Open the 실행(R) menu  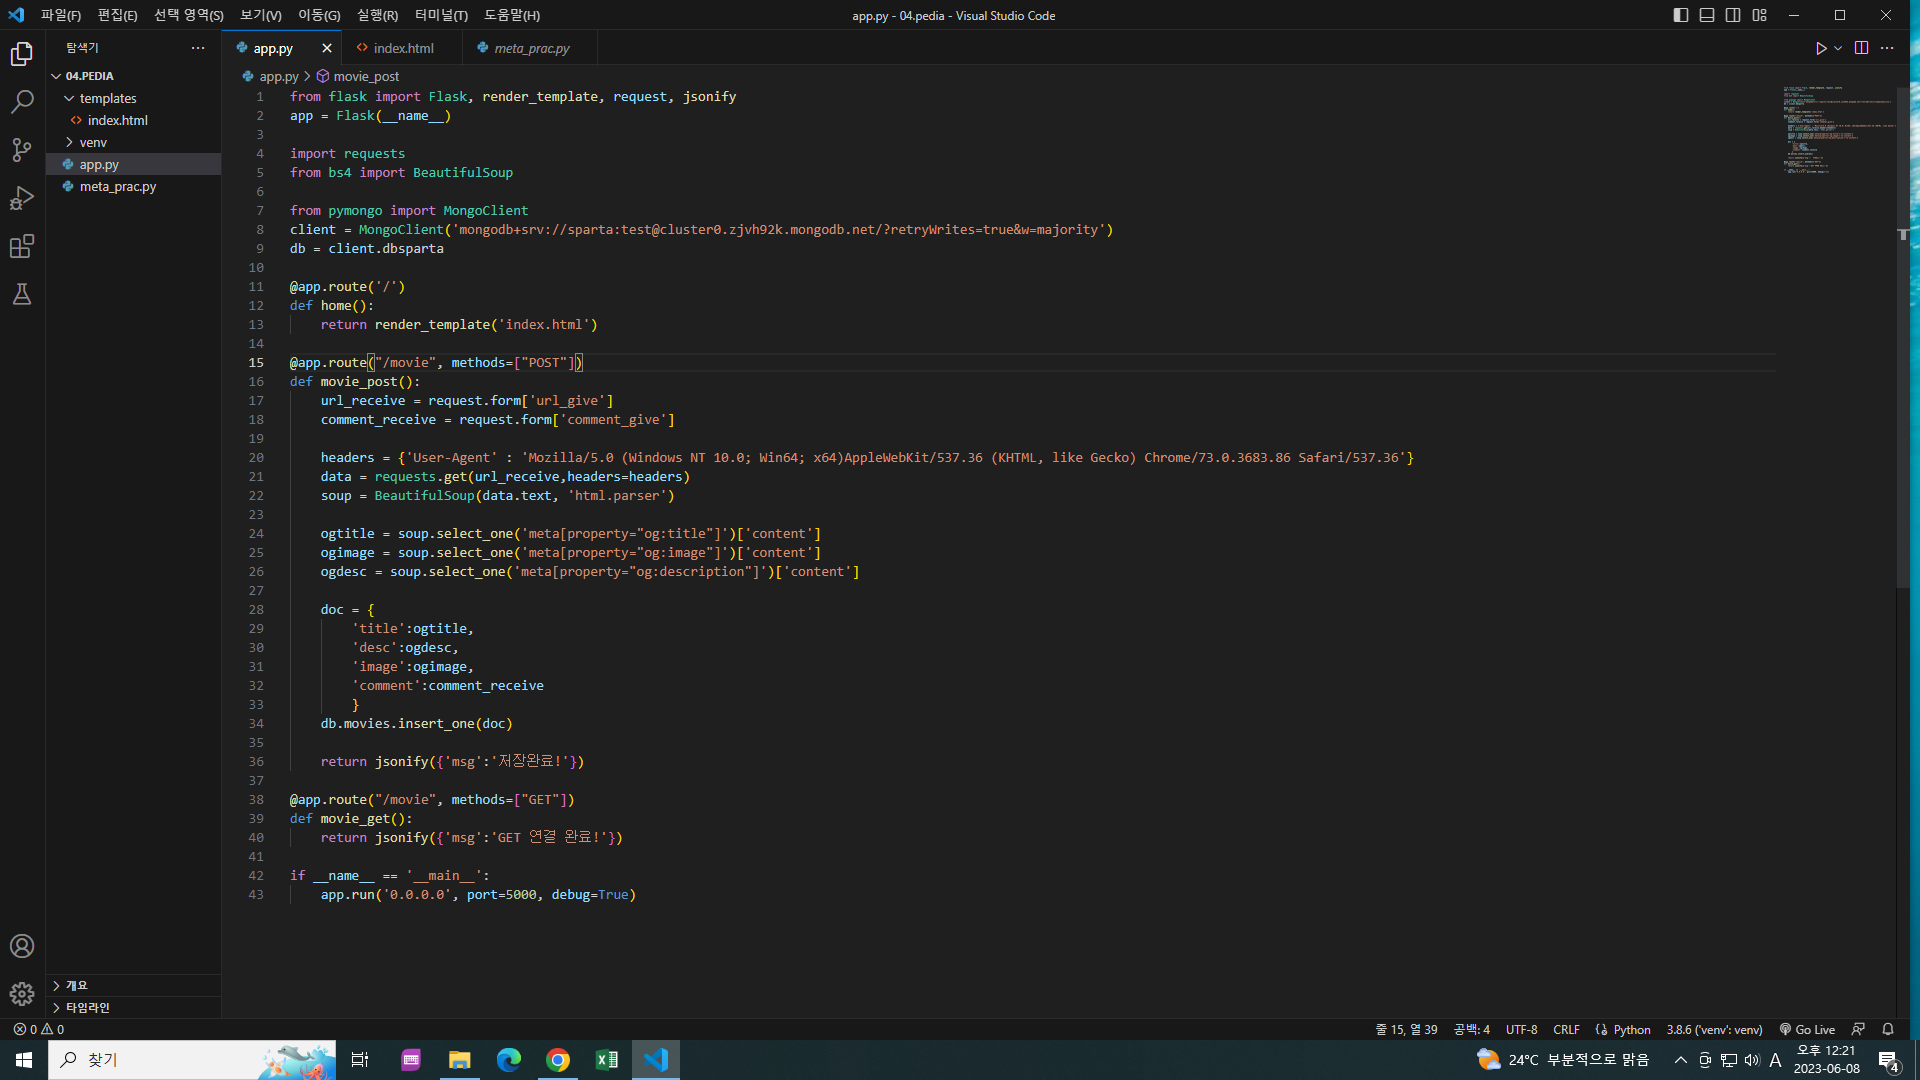[377, 15]
